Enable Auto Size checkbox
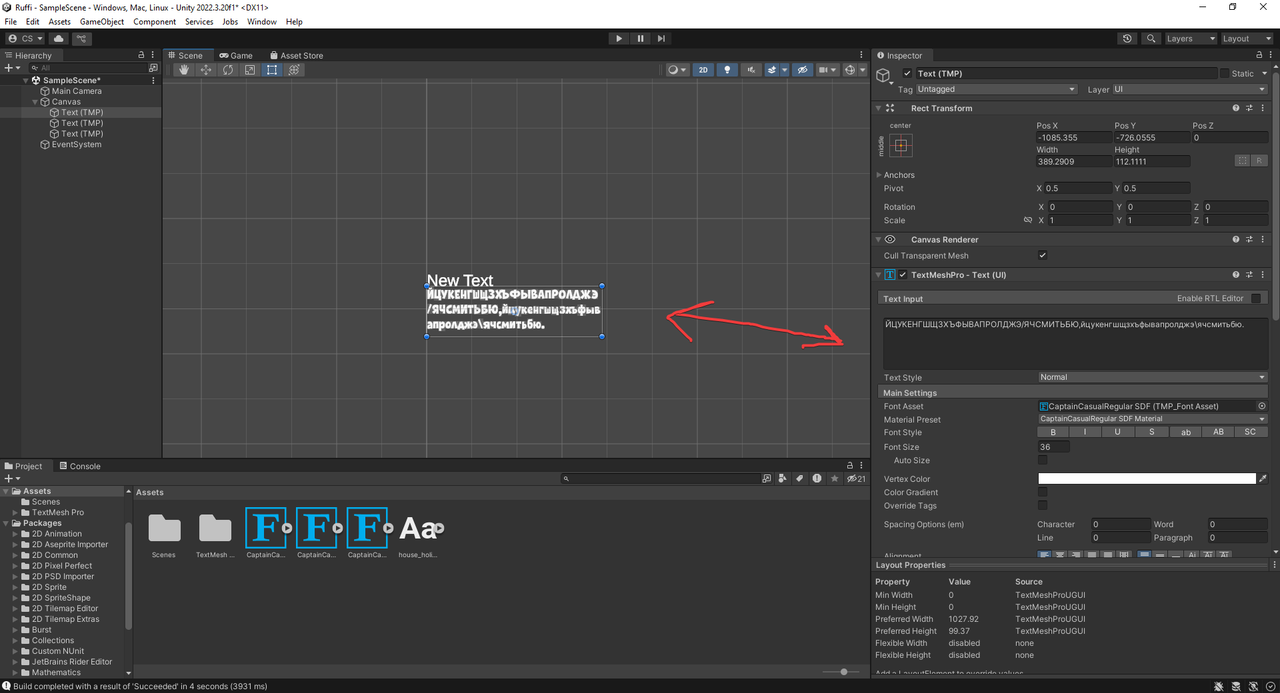 [x=1042, y=461]
